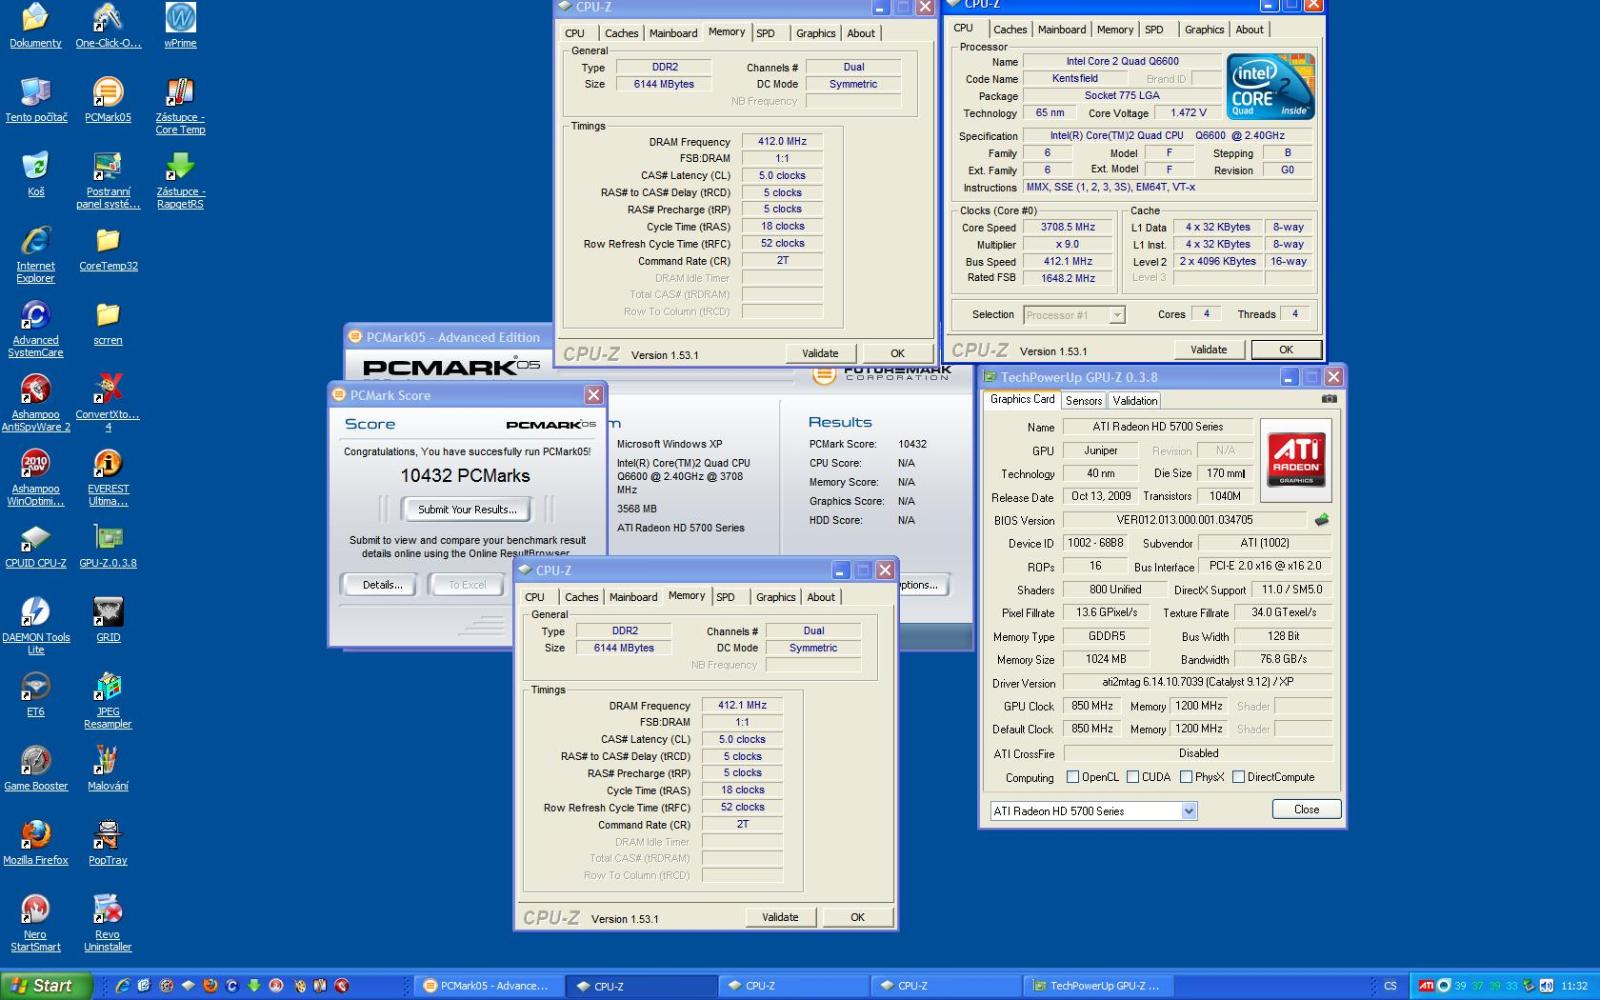Switch to the PCMark05 taskbar button
The width and height of the screenshot is (1600, 1000).
pyautogui.click(x=488, y=986)
